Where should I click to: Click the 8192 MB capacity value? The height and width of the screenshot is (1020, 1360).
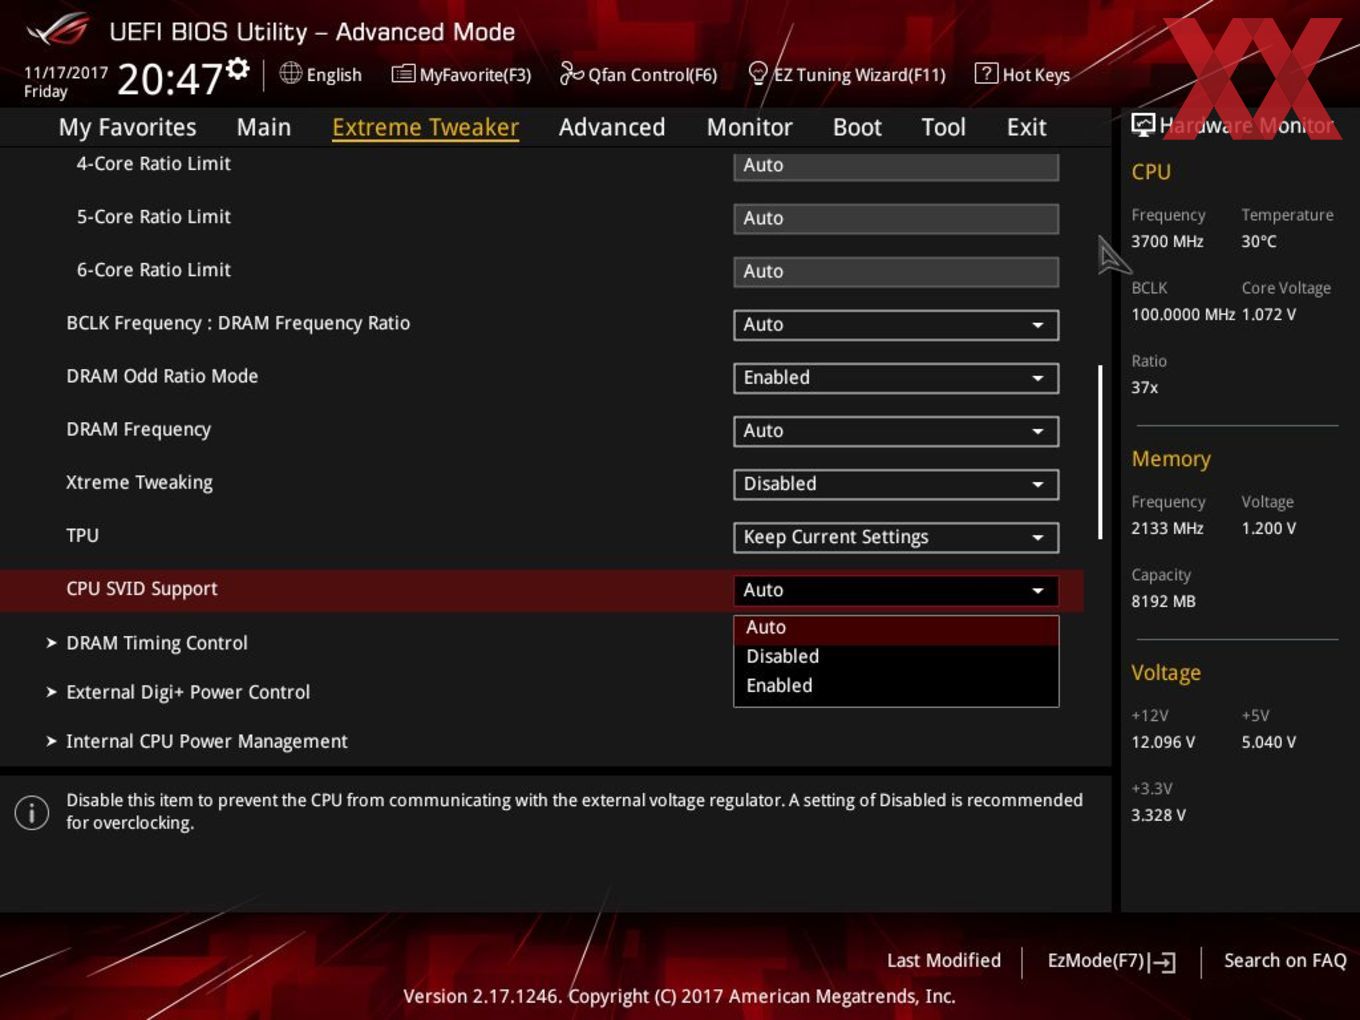click(1163, 601)
